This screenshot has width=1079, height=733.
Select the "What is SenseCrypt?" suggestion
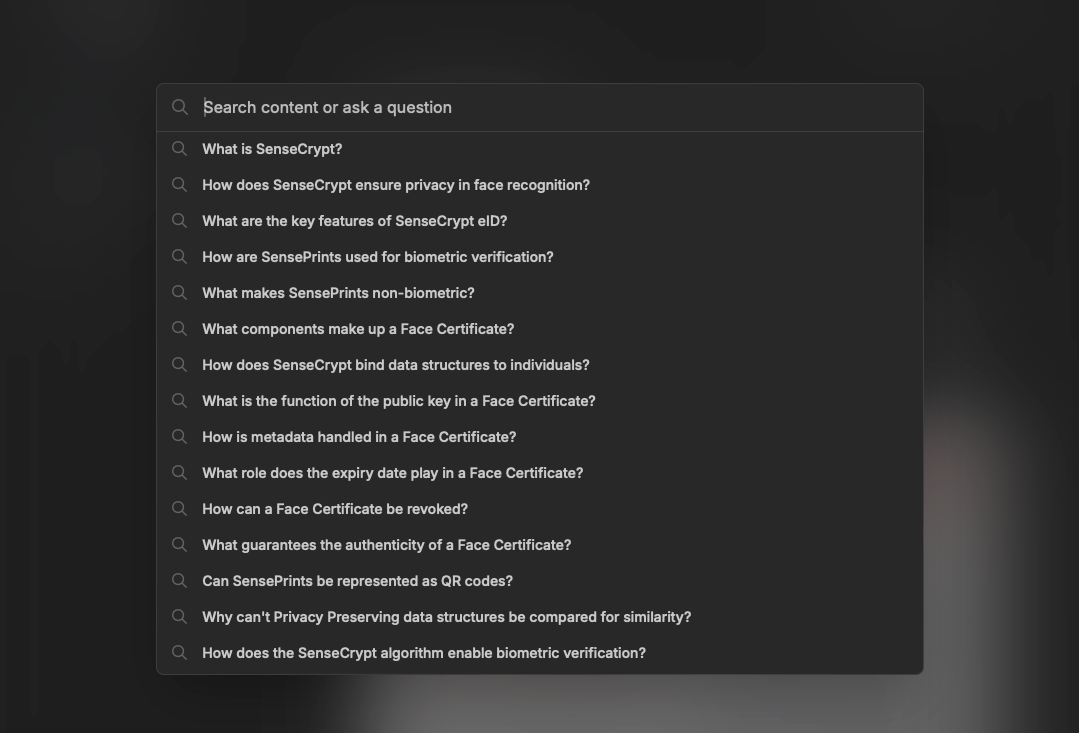point(272,149)
